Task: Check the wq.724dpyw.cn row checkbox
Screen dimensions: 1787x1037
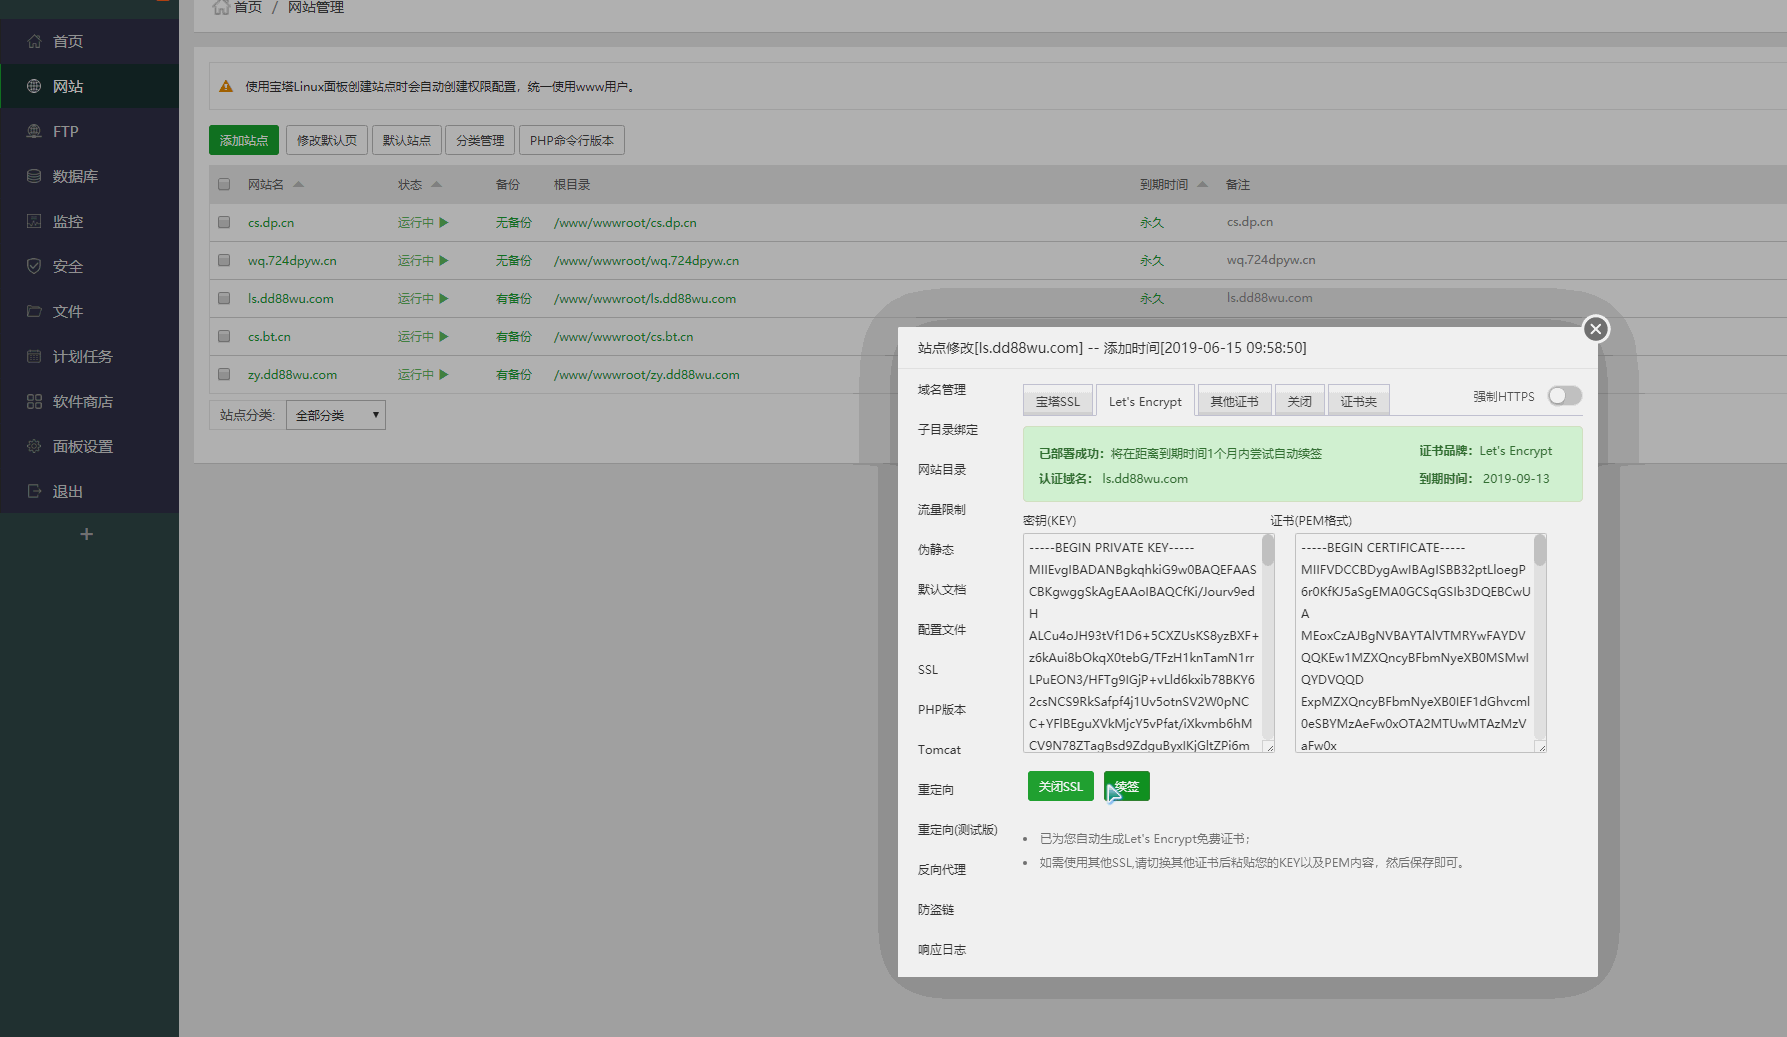Action: [x=224, y=260]
